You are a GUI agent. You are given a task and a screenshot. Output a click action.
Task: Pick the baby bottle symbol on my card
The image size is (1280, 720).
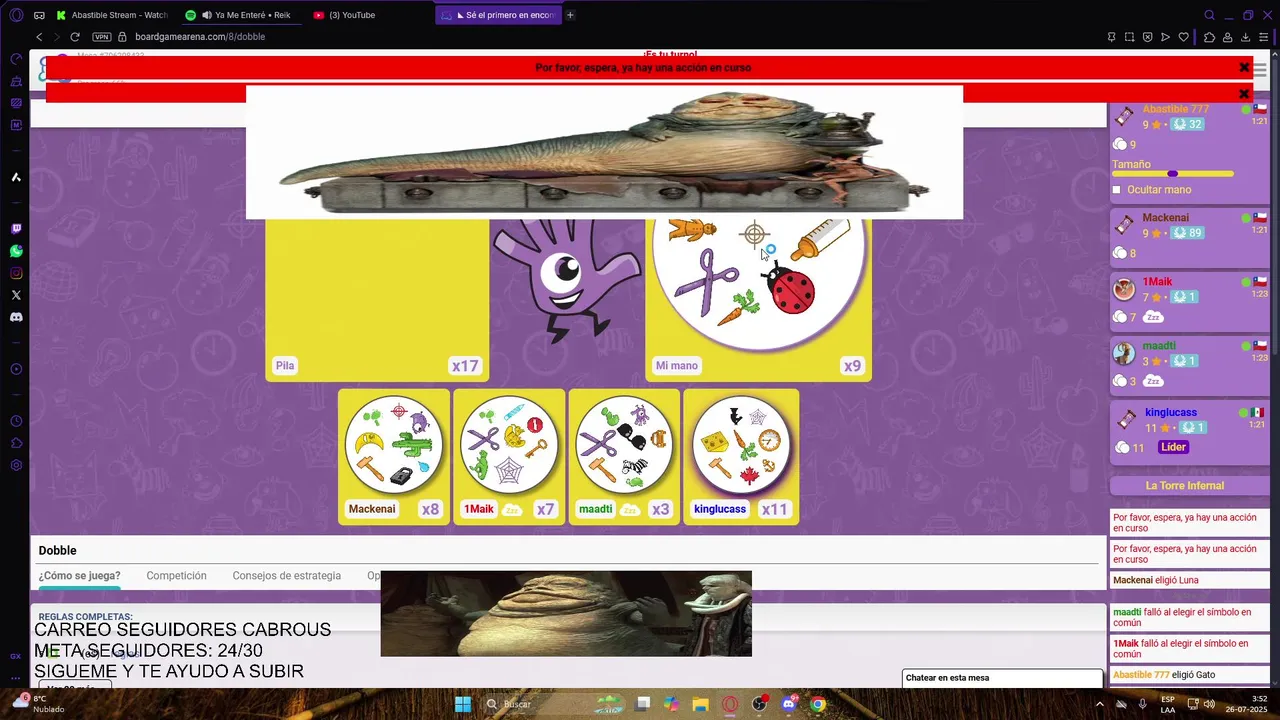point(820,240)
